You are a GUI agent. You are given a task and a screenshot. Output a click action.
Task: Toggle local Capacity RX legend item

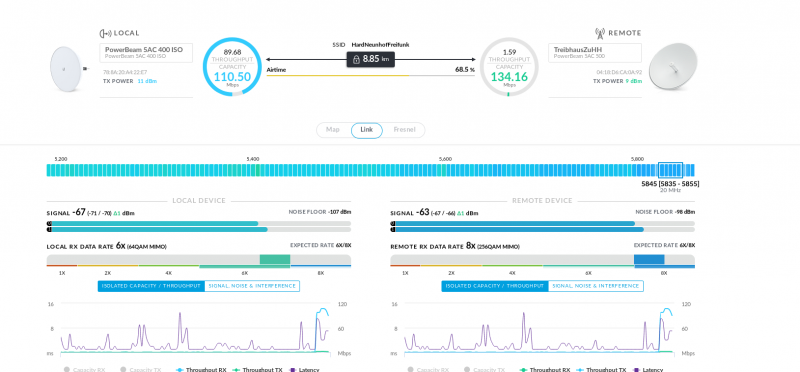85,369
